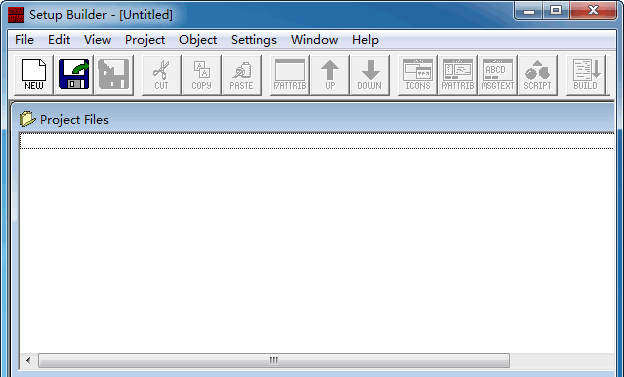This screenshot has height=377, width=624.
Task: Open the File menu
Action: click(24, 40)
